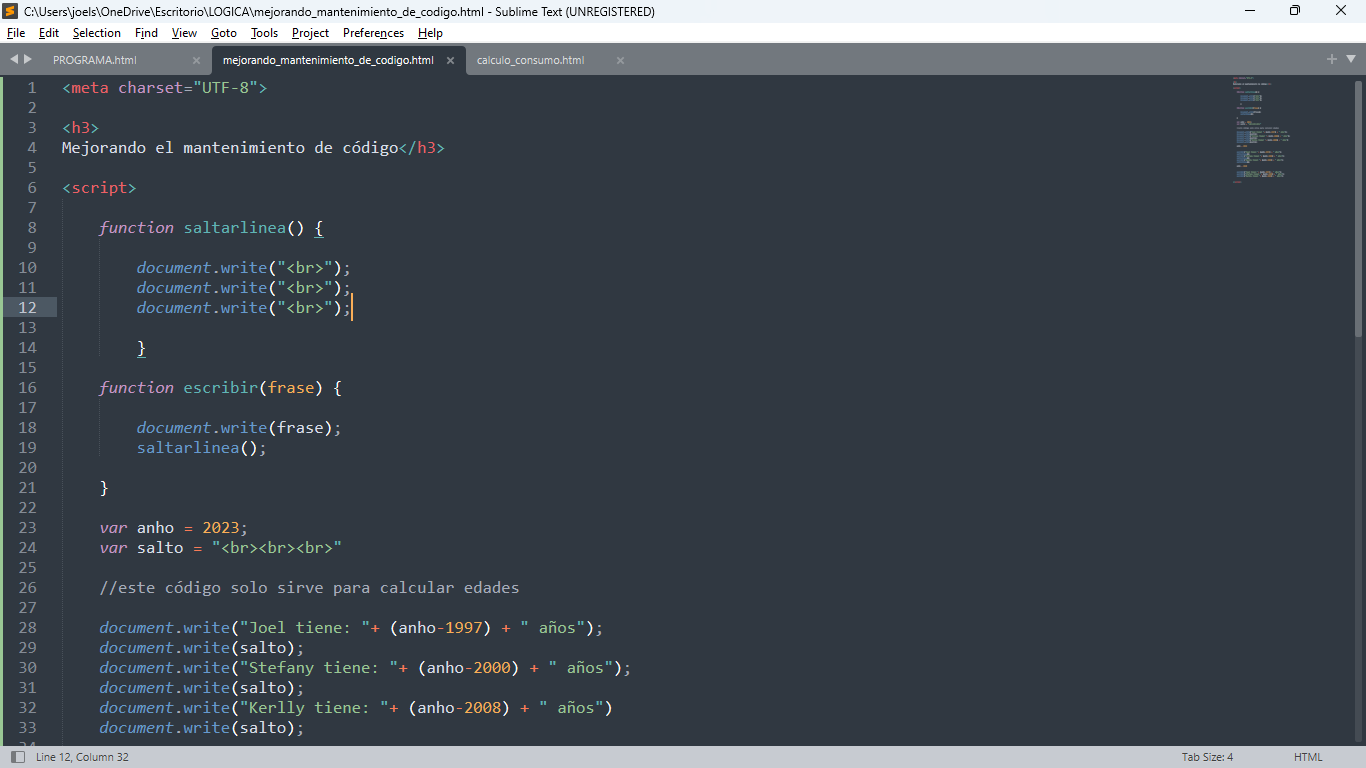Screen dimensions: 1366x768
Task: Click the tab scroll left arrow
Action: pos(14,60)
